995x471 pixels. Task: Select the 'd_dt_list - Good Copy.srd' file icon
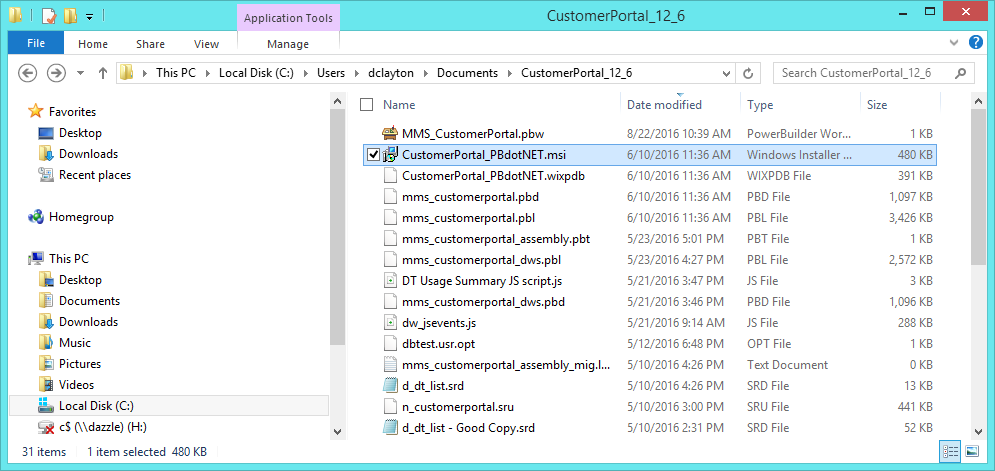(x=390, y=428)
